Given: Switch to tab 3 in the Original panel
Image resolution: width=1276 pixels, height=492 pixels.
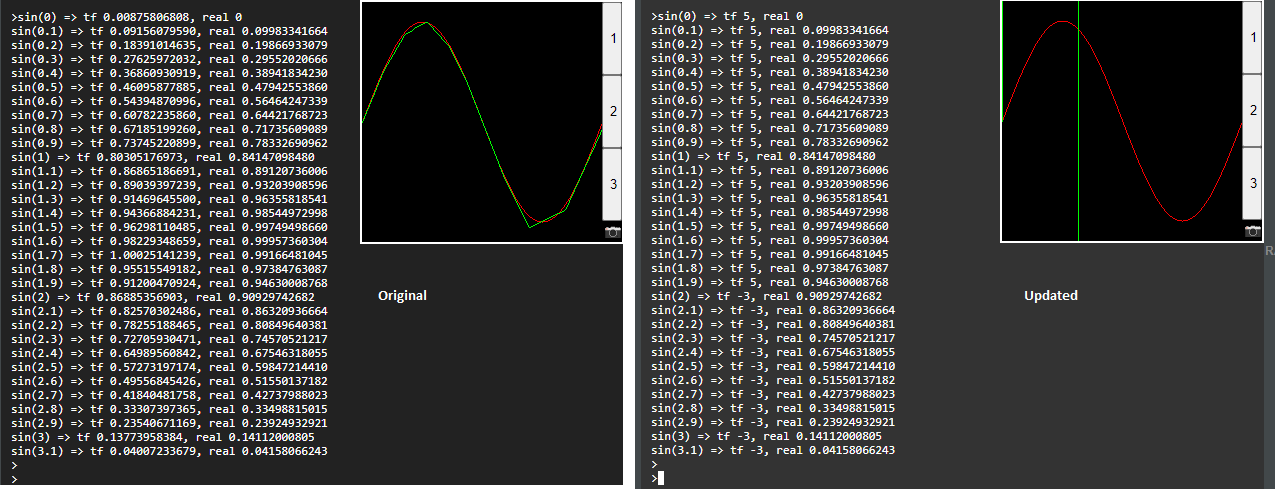Looking at the screenshot, I should [613, 184].
